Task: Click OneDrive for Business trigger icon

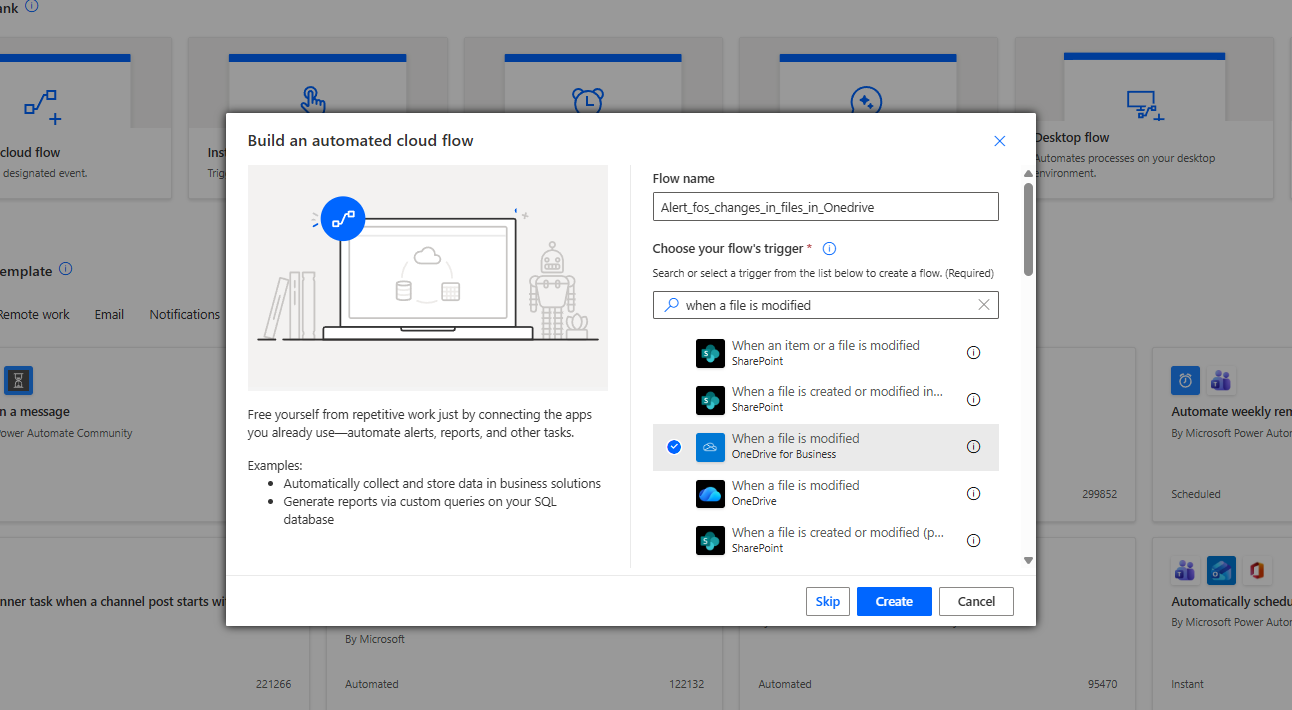Action: pos(710,447)
